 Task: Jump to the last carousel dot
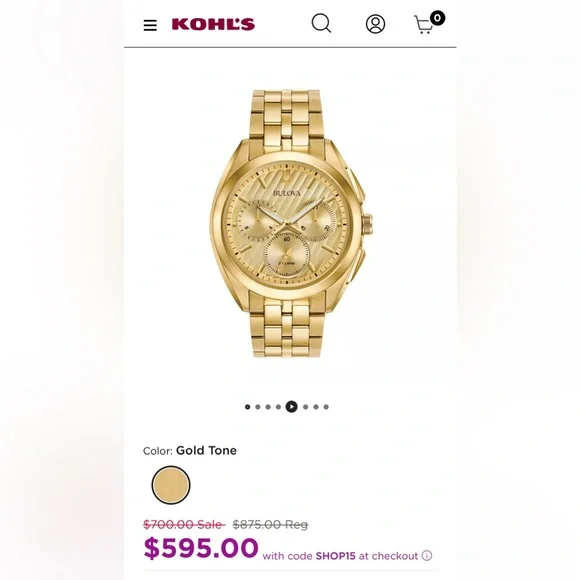pos(326,407)
